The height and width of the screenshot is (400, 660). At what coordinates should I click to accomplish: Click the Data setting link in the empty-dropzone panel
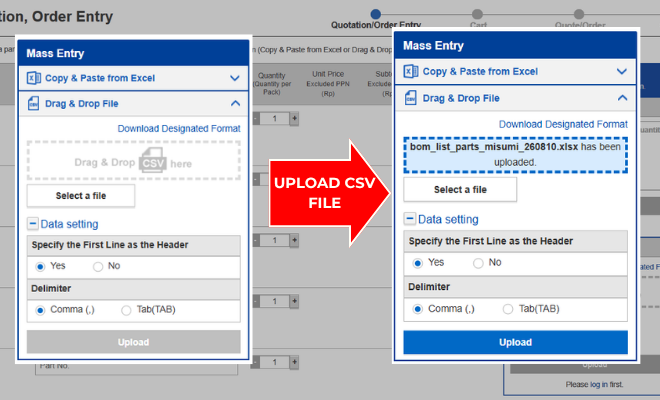(69, 224)
